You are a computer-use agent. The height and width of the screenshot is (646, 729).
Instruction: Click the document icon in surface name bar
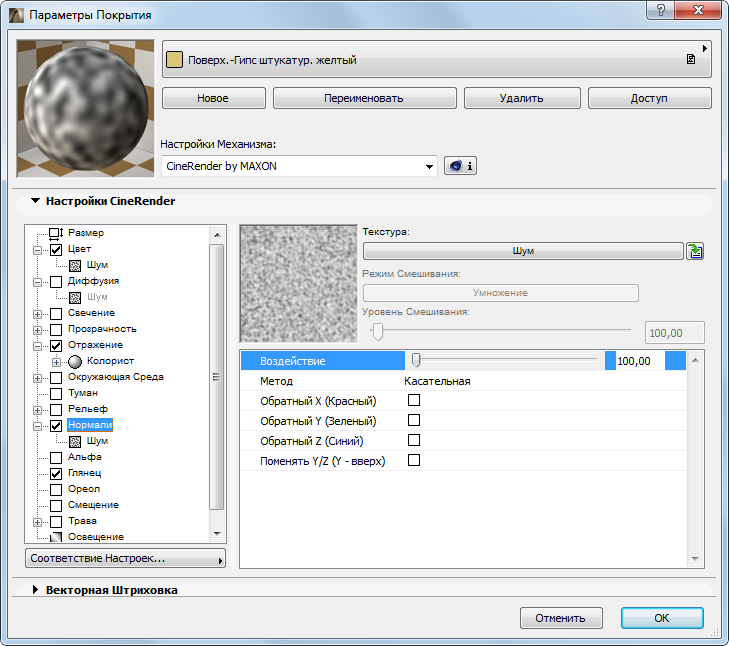pos(691,59)
